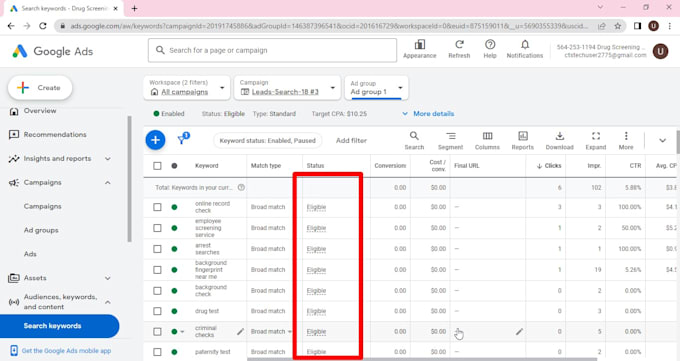Image resolution: width=680 pixels, height=361 pixels.
Task: Open Ads in the sidebar
Action: click(x=30, y=254)
